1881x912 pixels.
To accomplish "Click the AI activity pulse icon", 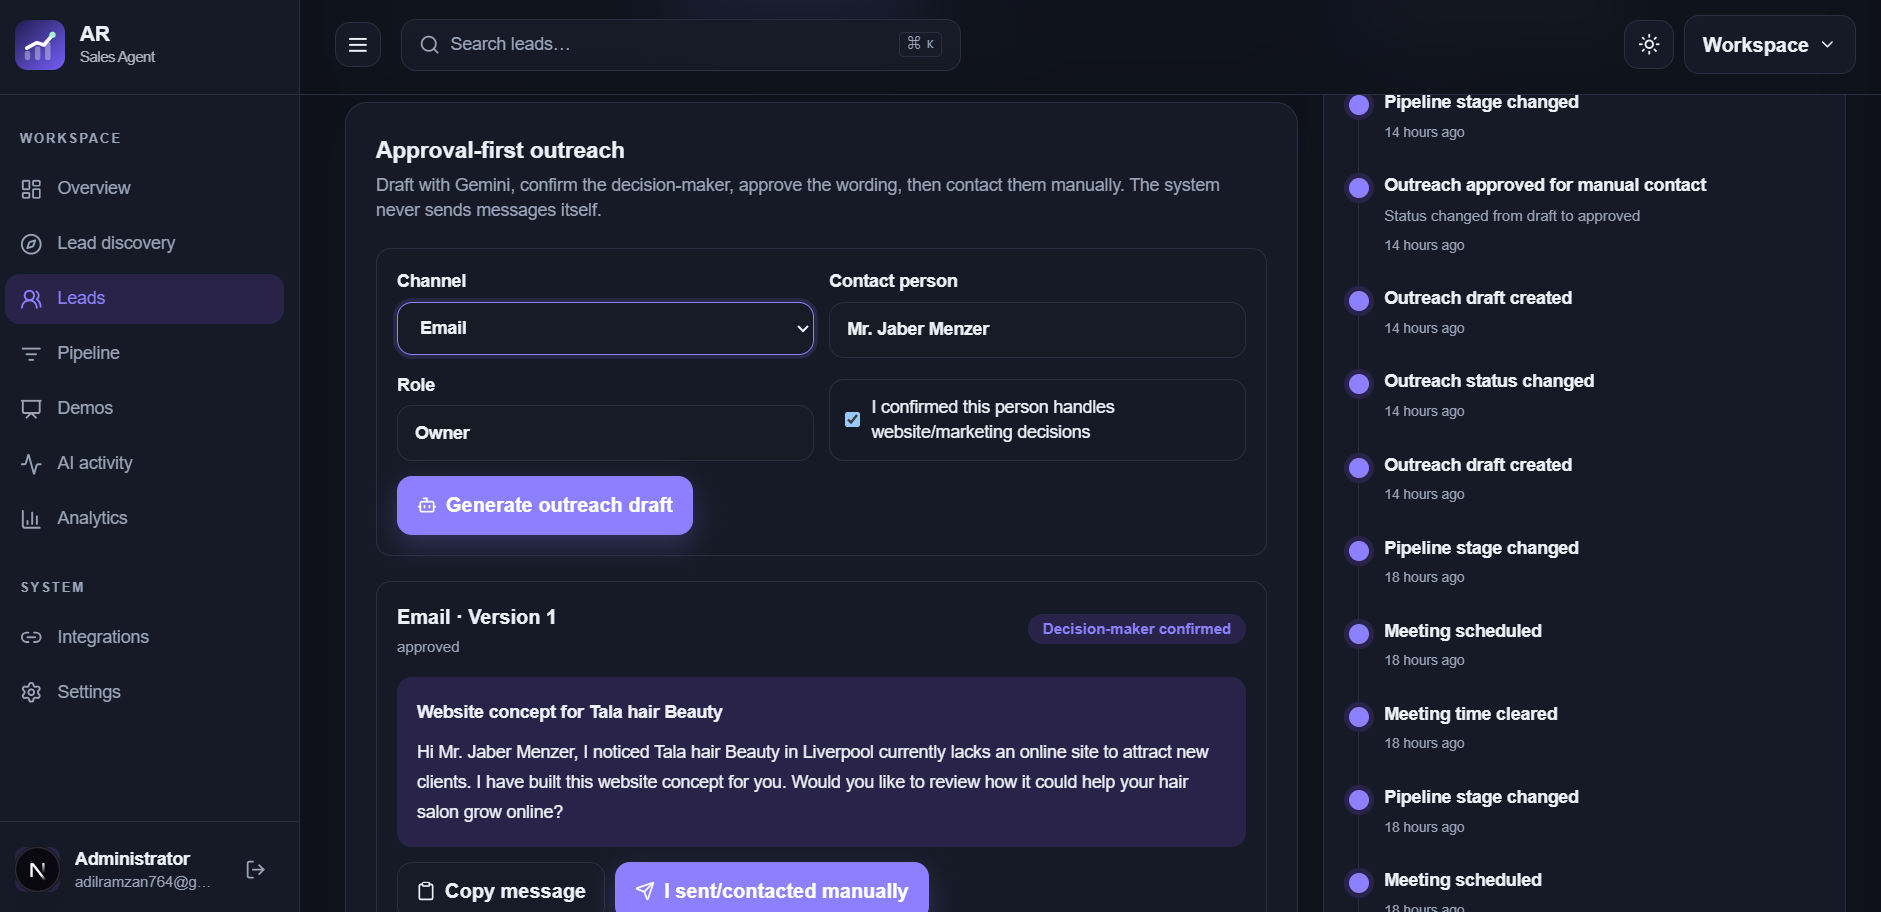I will [x=32, y=464].
